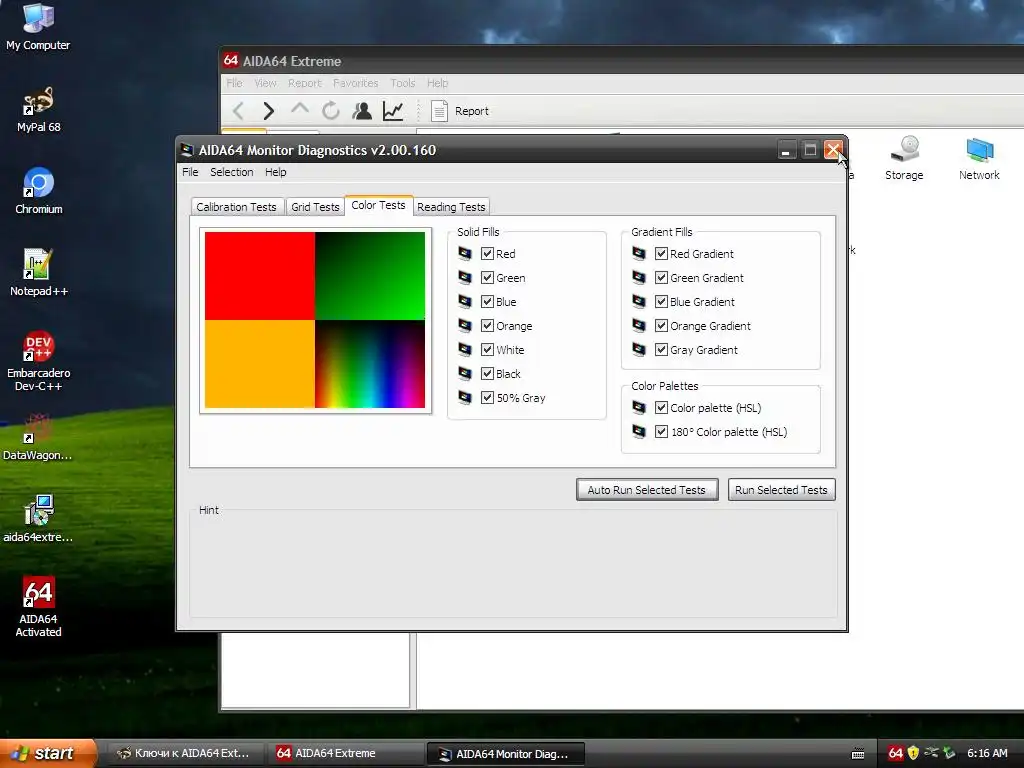Click the preview icon beside 50% Gray

pyautogui.click(x=464, y=397)
